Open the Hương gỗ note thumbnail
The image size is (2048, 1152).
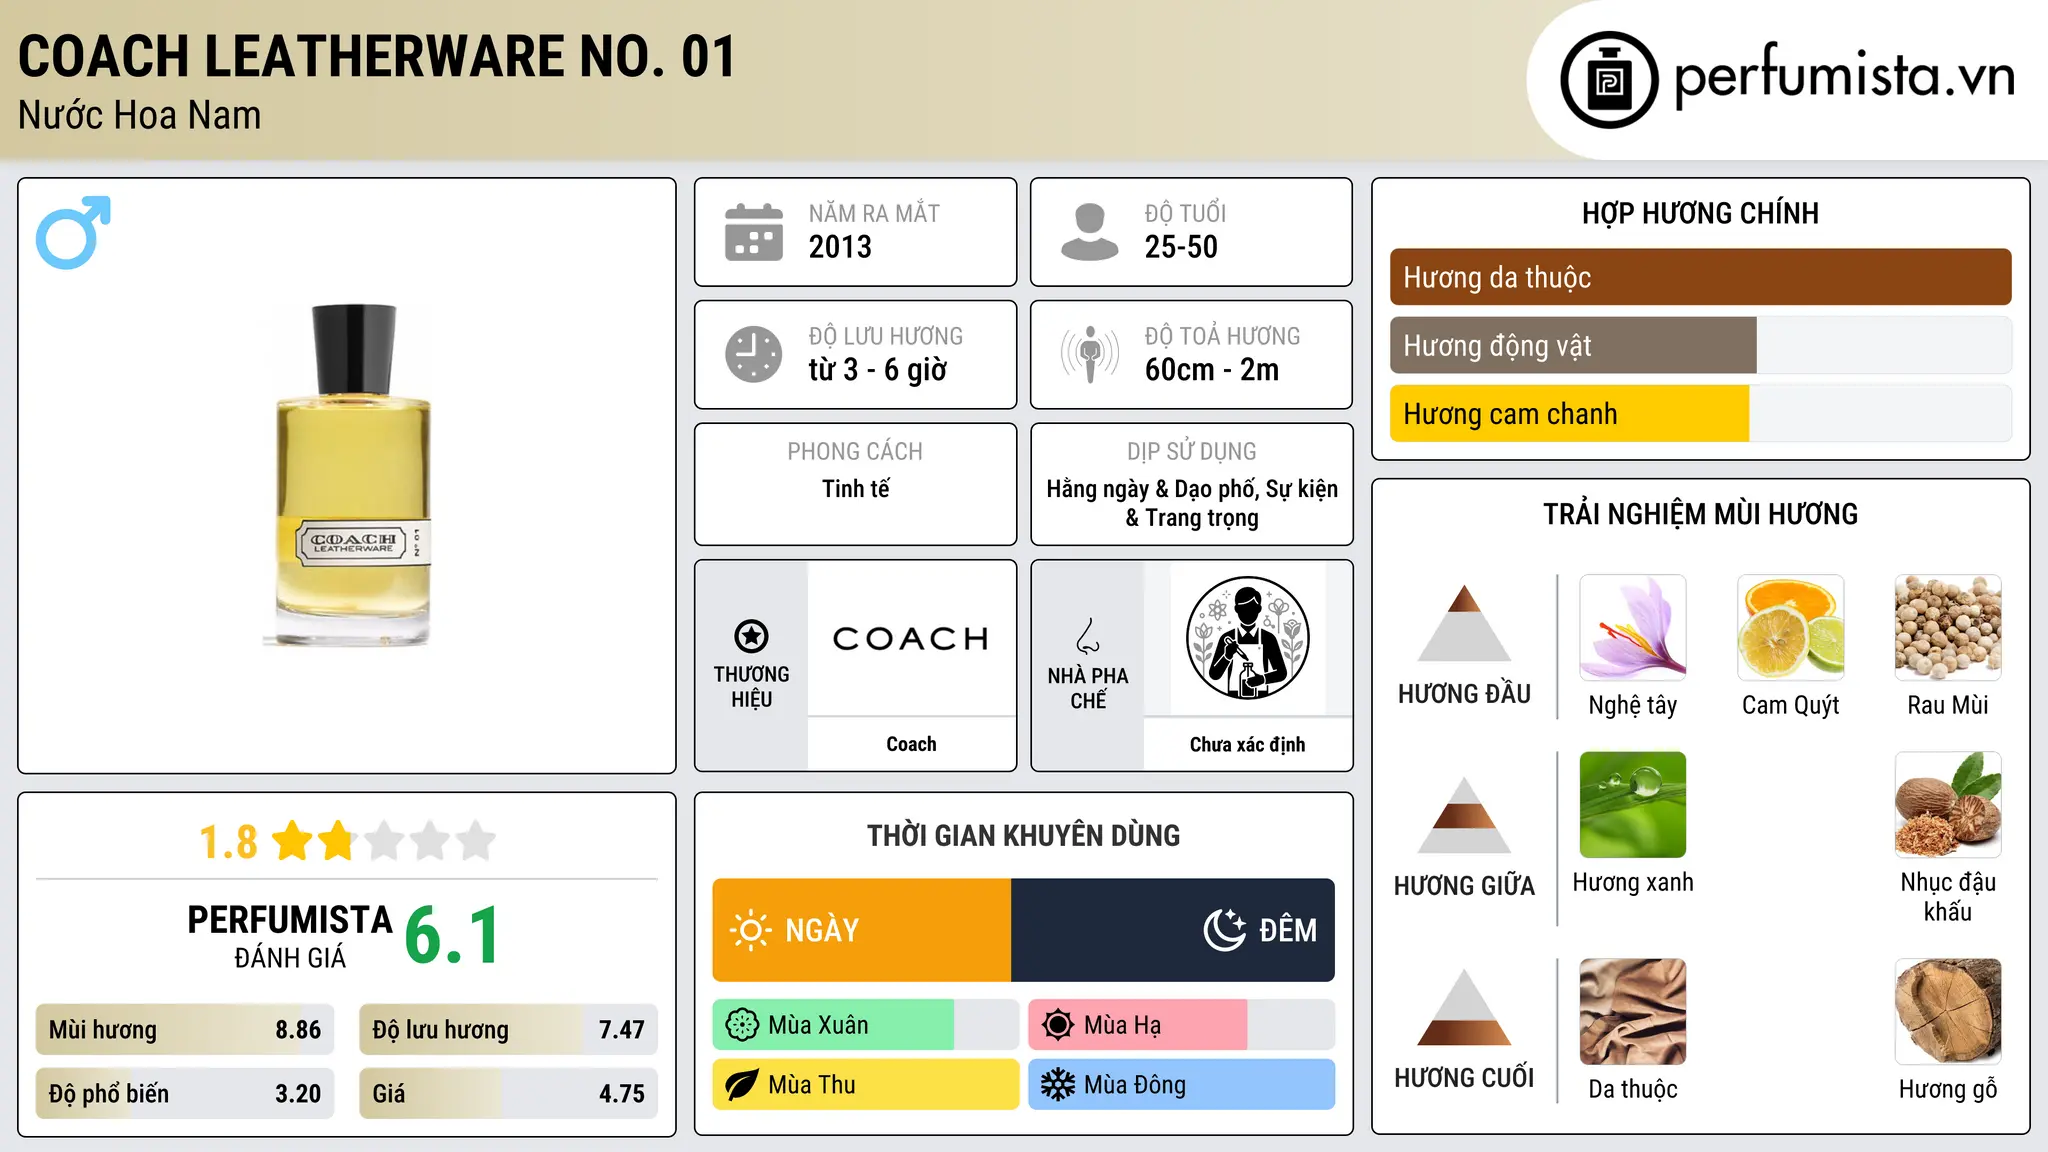point(1948,1012)
